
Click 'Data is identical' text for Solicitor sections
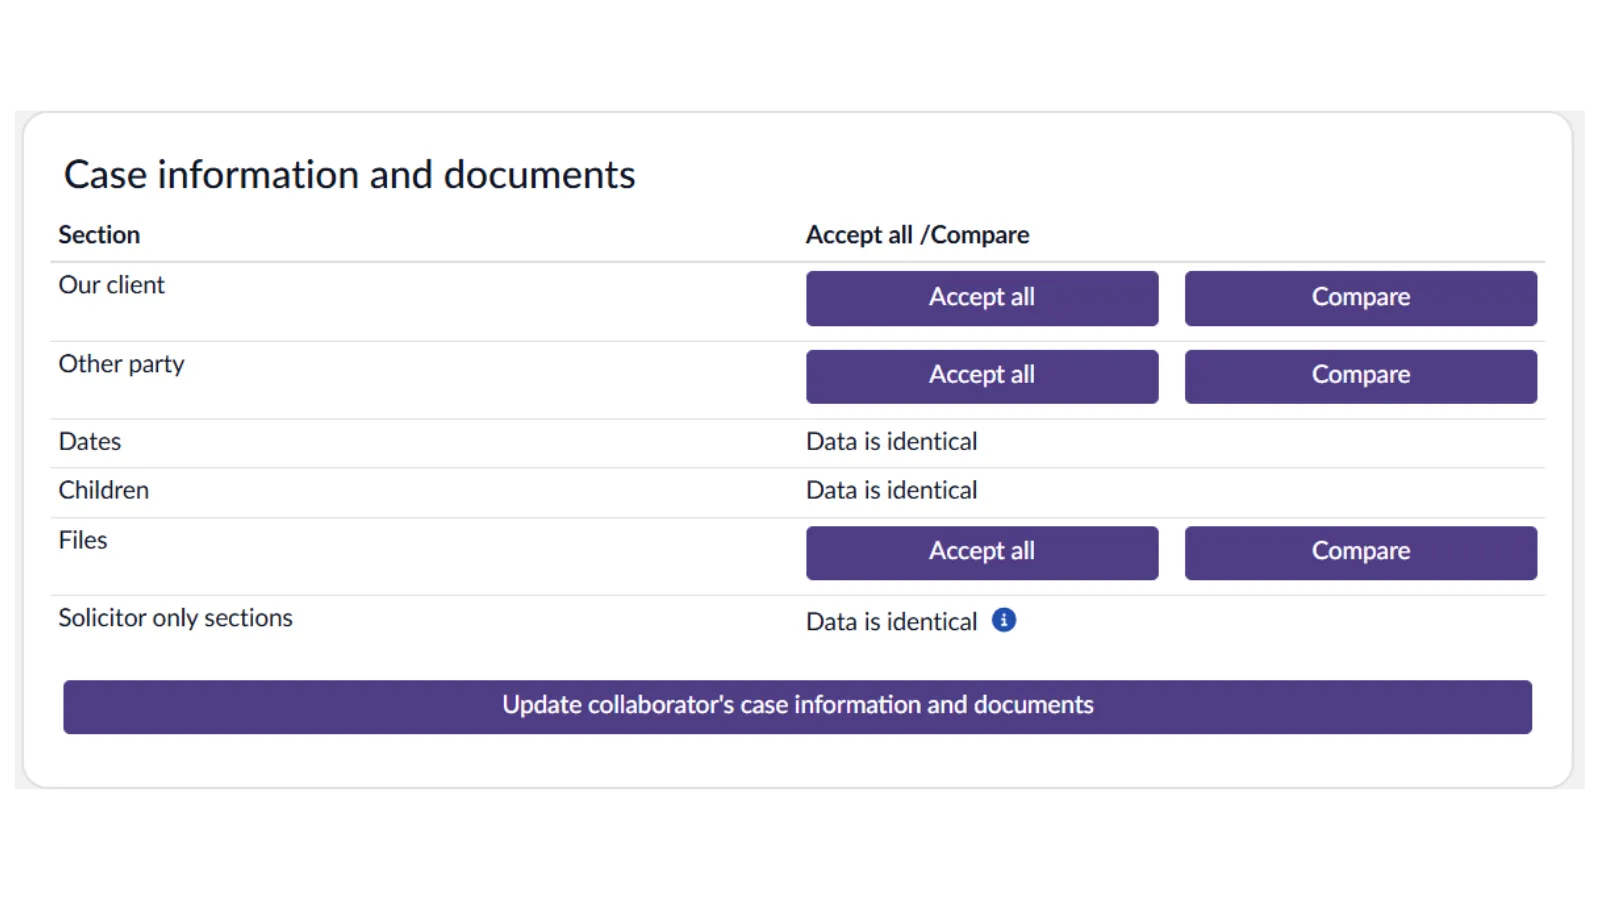click(891, 622)
